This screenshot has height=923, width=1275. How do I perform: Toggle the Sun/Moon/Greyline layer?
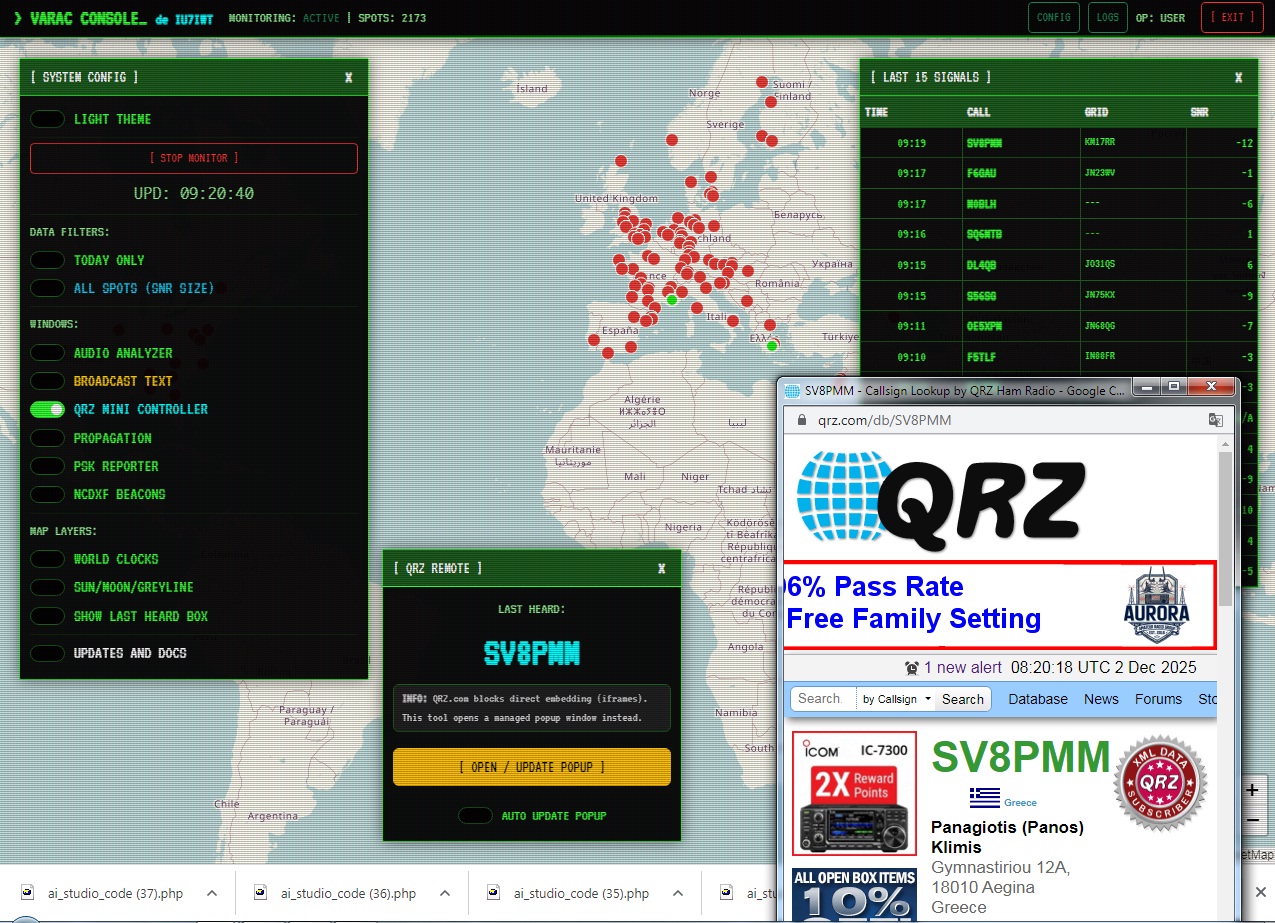[47, 587]
